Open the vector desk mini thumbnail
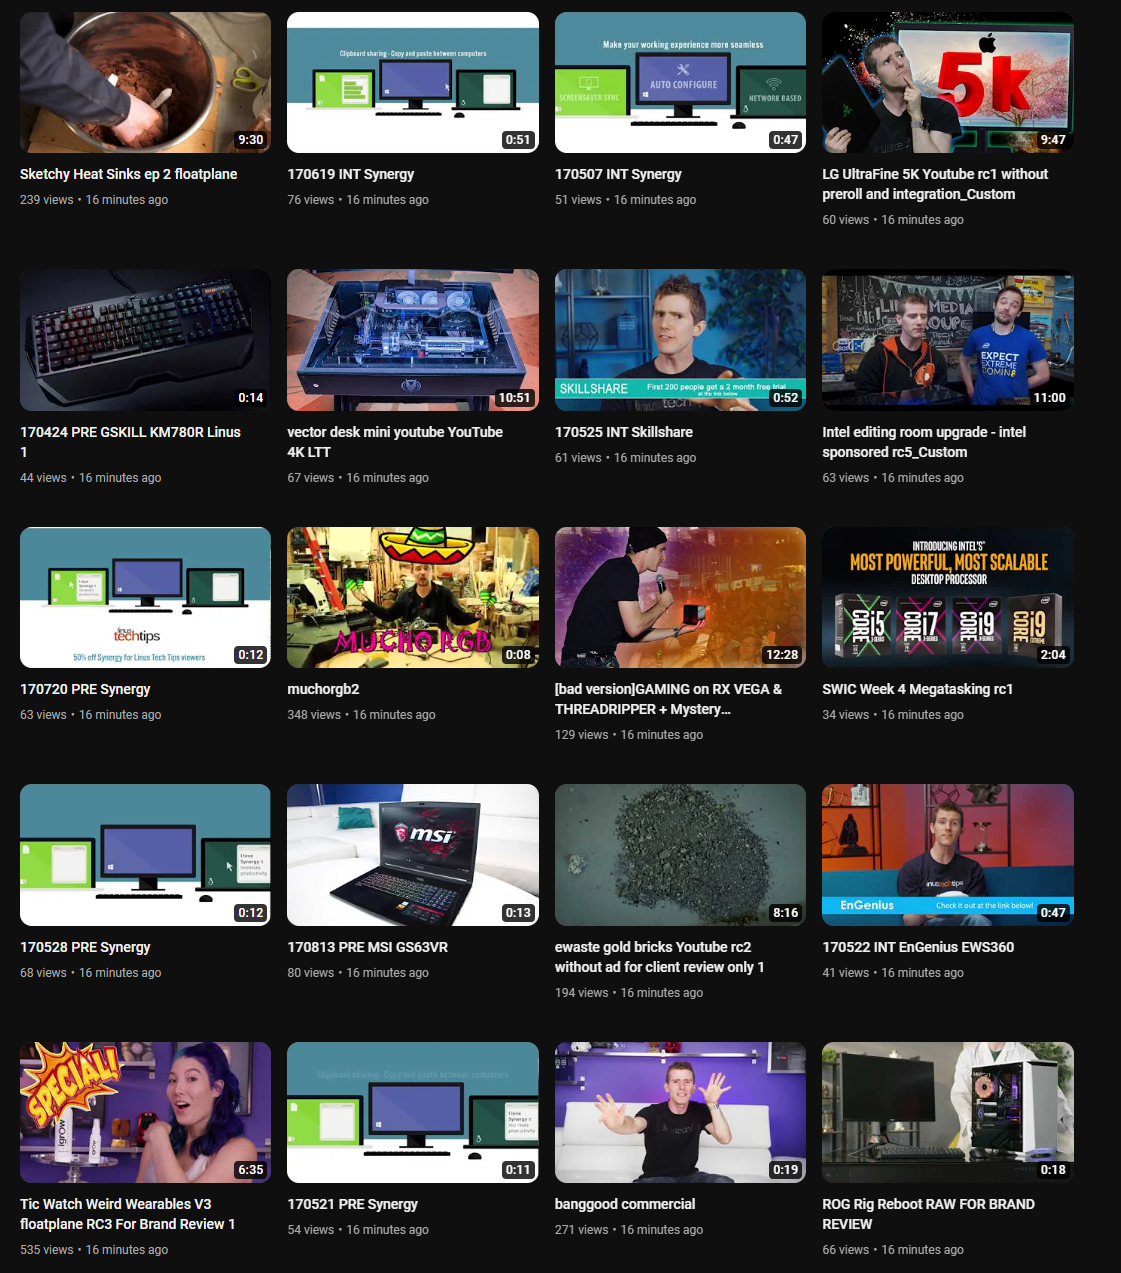The width and height of the screenshot is (1121, 1273). pyautogui.click(x=413, y=340)
